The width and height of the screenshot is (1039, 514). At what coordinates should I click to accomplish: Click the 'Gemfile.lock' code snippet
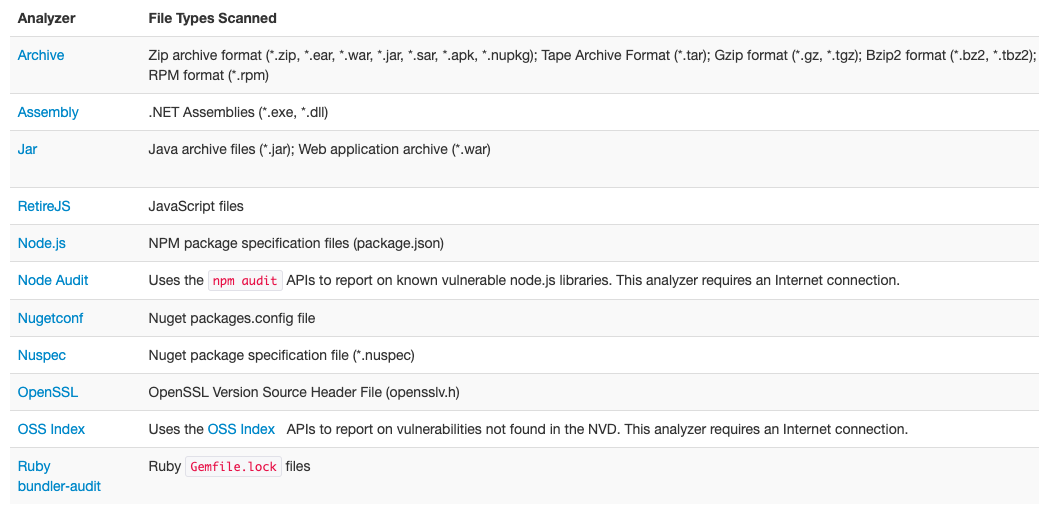[x=233, y=467]
